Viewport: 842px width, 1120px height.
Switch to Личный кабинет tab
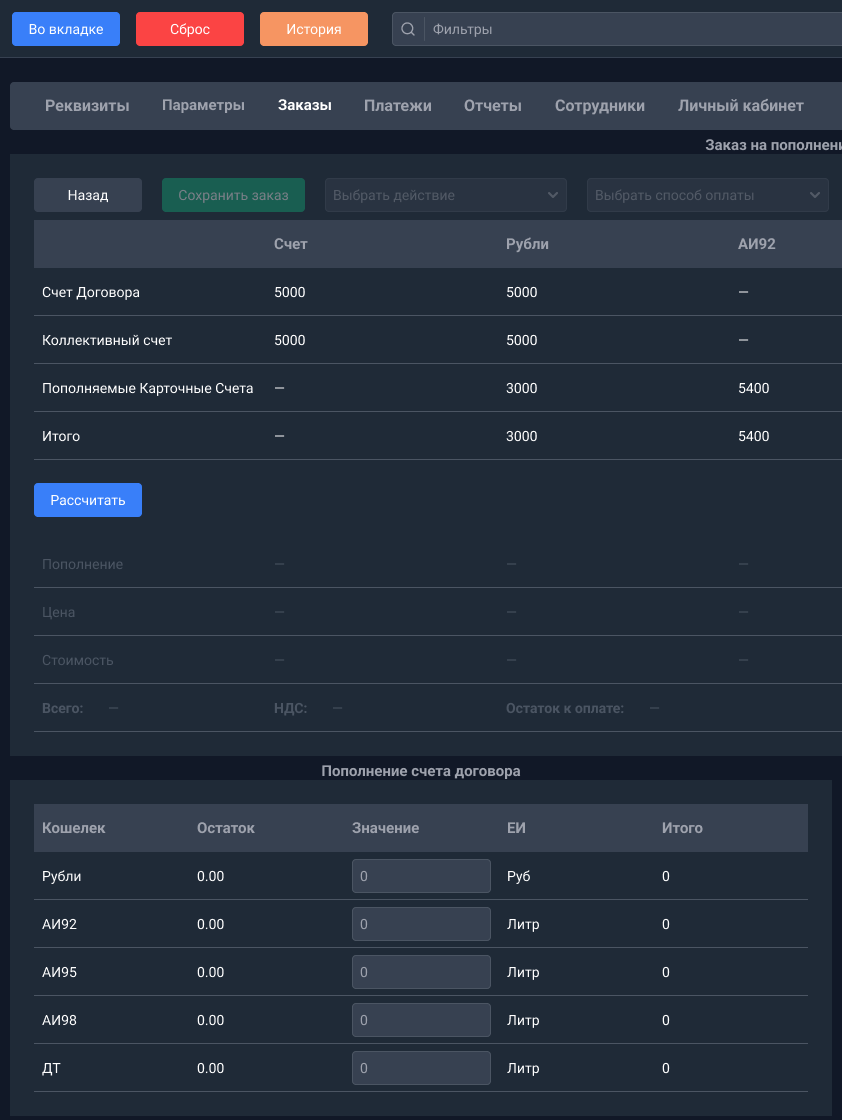(x=740, y=106)
